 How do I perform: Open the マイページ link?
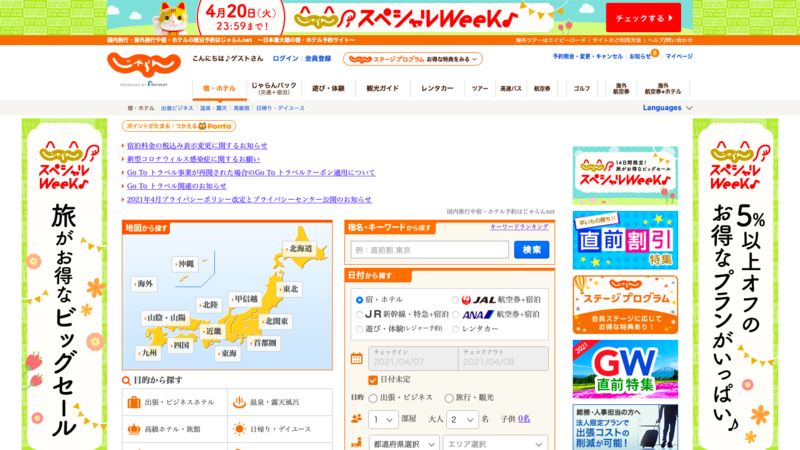(x=679, y=56)
